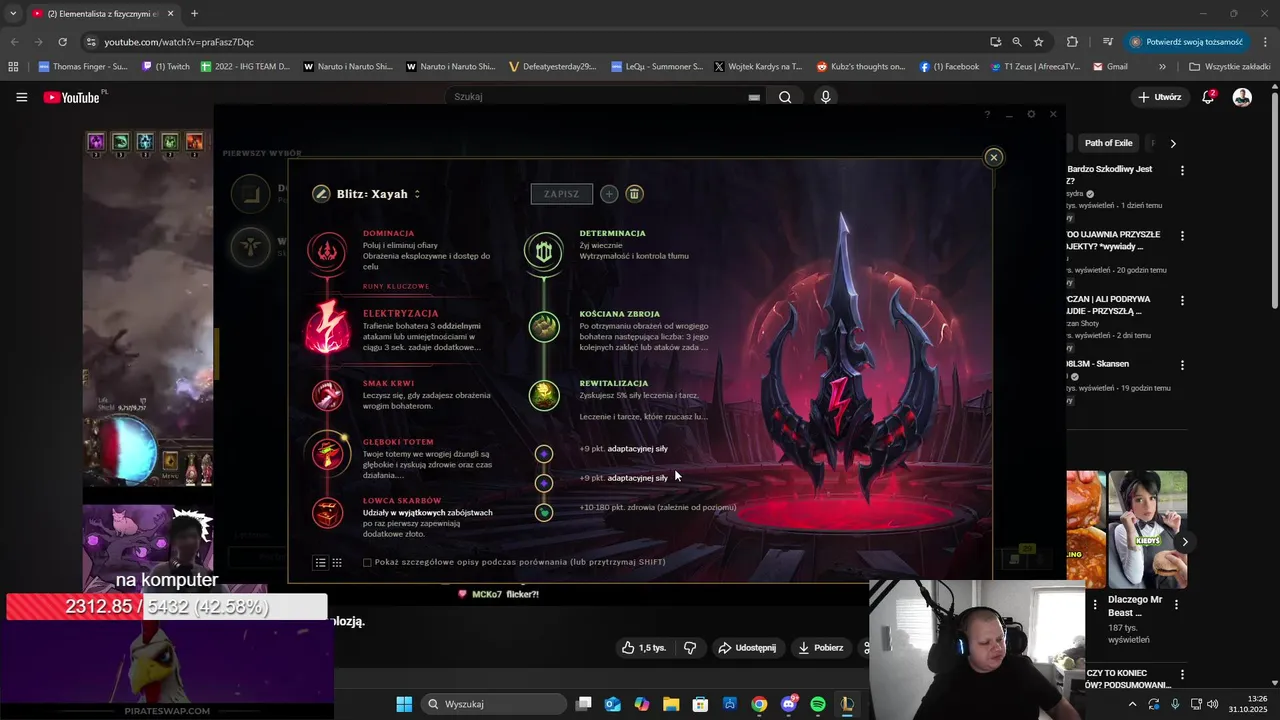Image resolution: width=1280 pixels, height=720 pixels.
Task: Open options for Dlaczego Mr Beast short
Action: [1176, 605]
